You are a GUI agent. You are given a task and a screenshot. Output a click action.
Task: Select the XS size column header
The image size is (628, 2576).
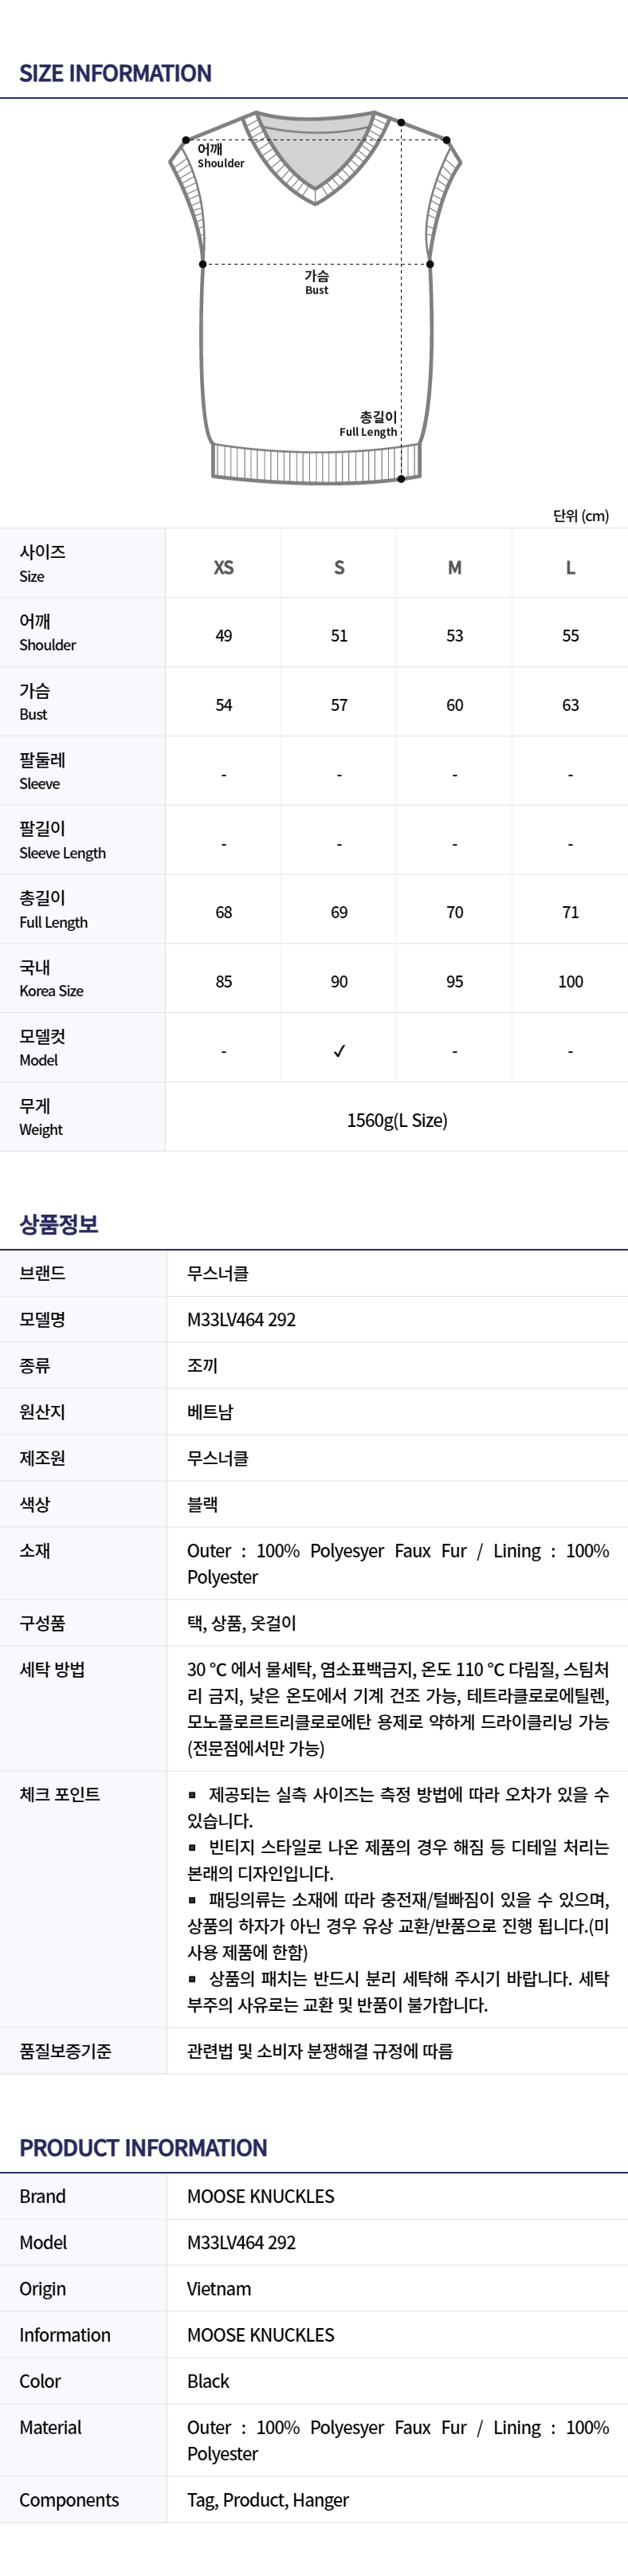pyautogui.click(x=223, y=567)
